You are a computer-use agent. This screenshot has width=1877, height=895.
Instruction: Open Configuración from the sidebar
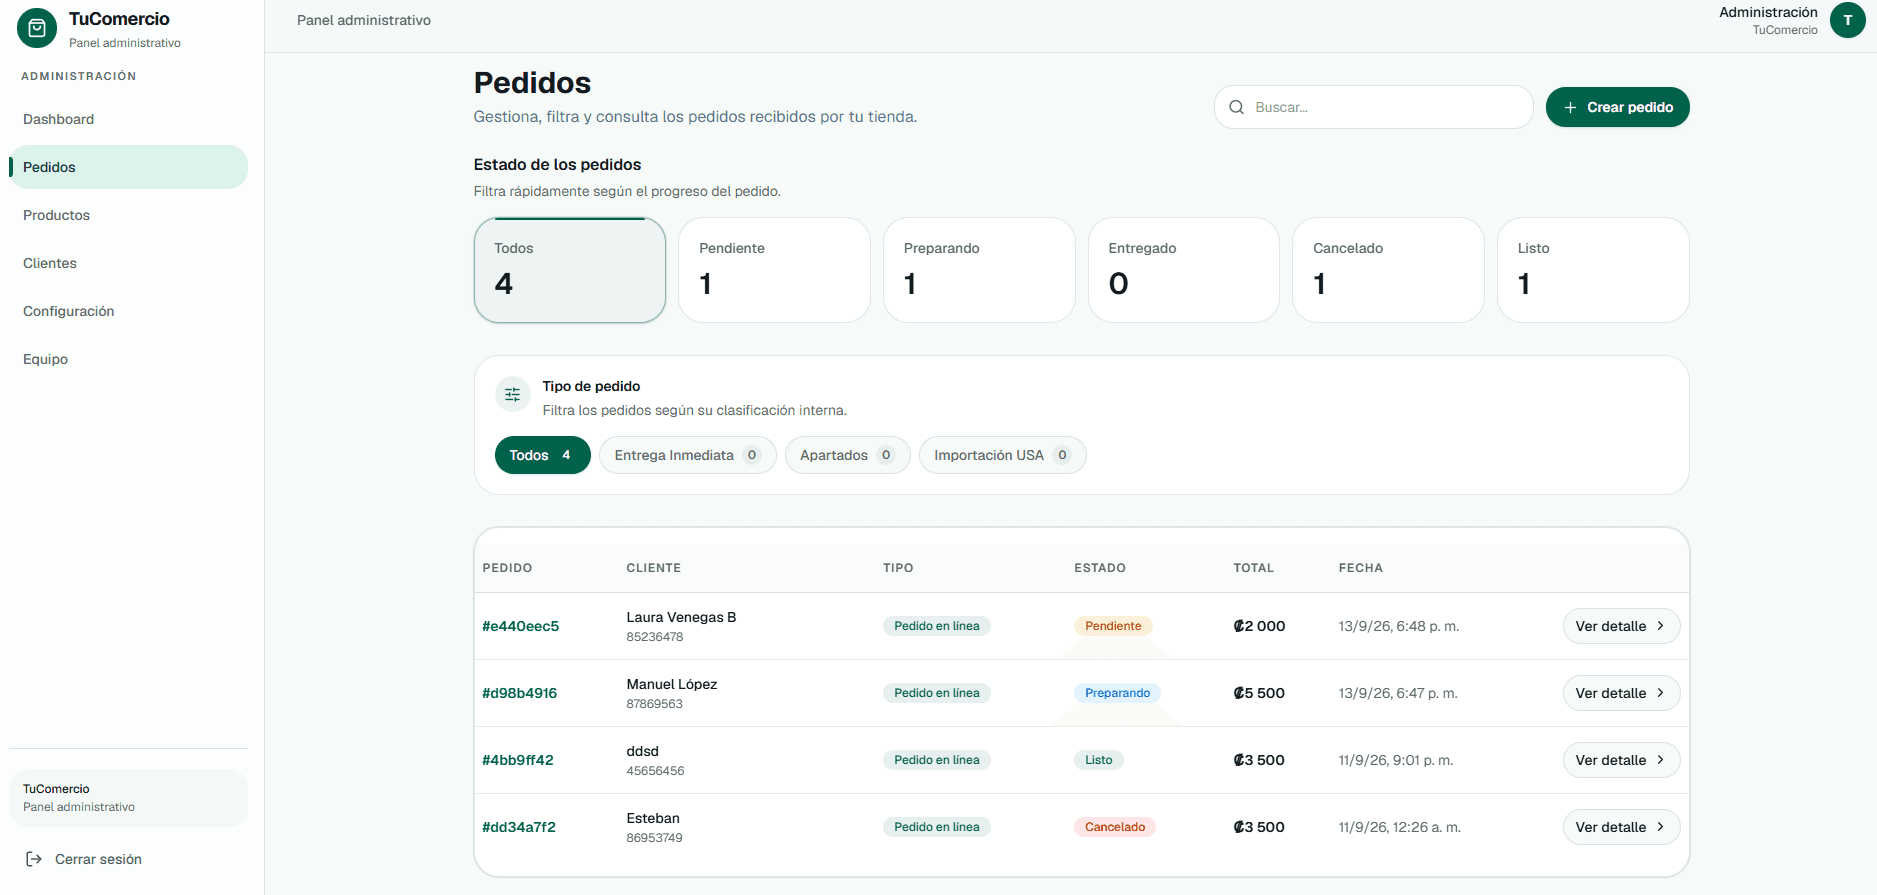click(x=128, y=311)
